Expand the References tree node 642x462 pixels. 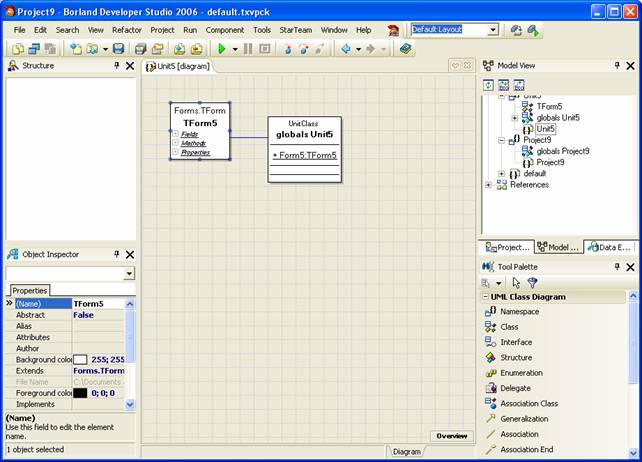pyautogui.click(x=489, y=185)
